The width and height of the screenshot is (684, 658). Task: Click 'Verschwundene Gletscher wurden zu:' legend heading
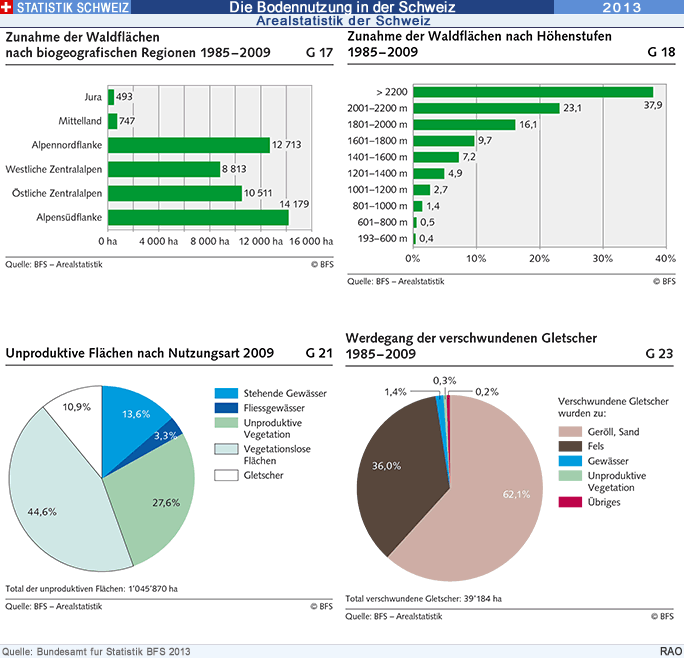pos(613,407)
